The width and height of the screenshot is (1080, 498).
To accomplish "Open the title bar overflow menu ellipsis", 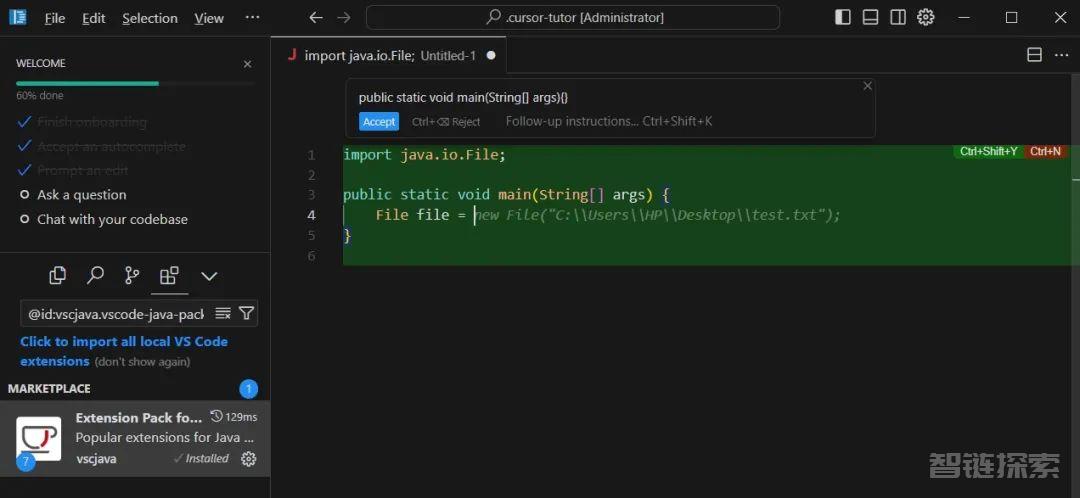I will click(252, 18).
